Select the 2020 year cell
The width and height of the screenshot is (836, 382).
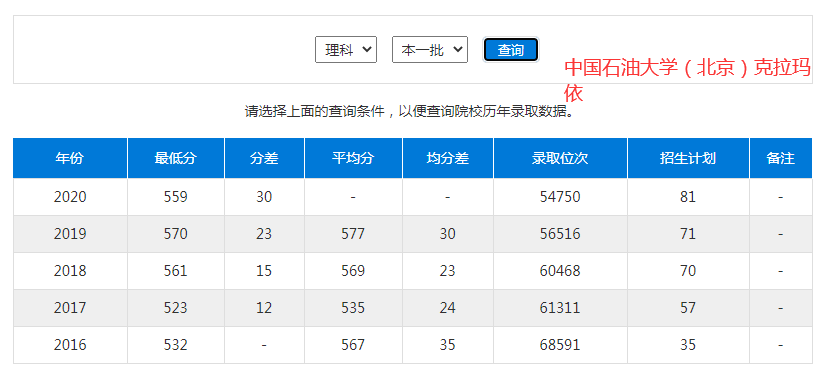click(x=70, y=197)
